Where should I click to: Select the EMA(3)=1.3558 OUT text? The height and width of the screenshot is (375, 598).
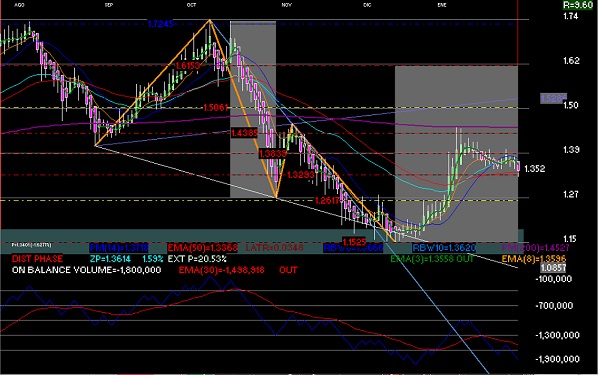point(431,259)
